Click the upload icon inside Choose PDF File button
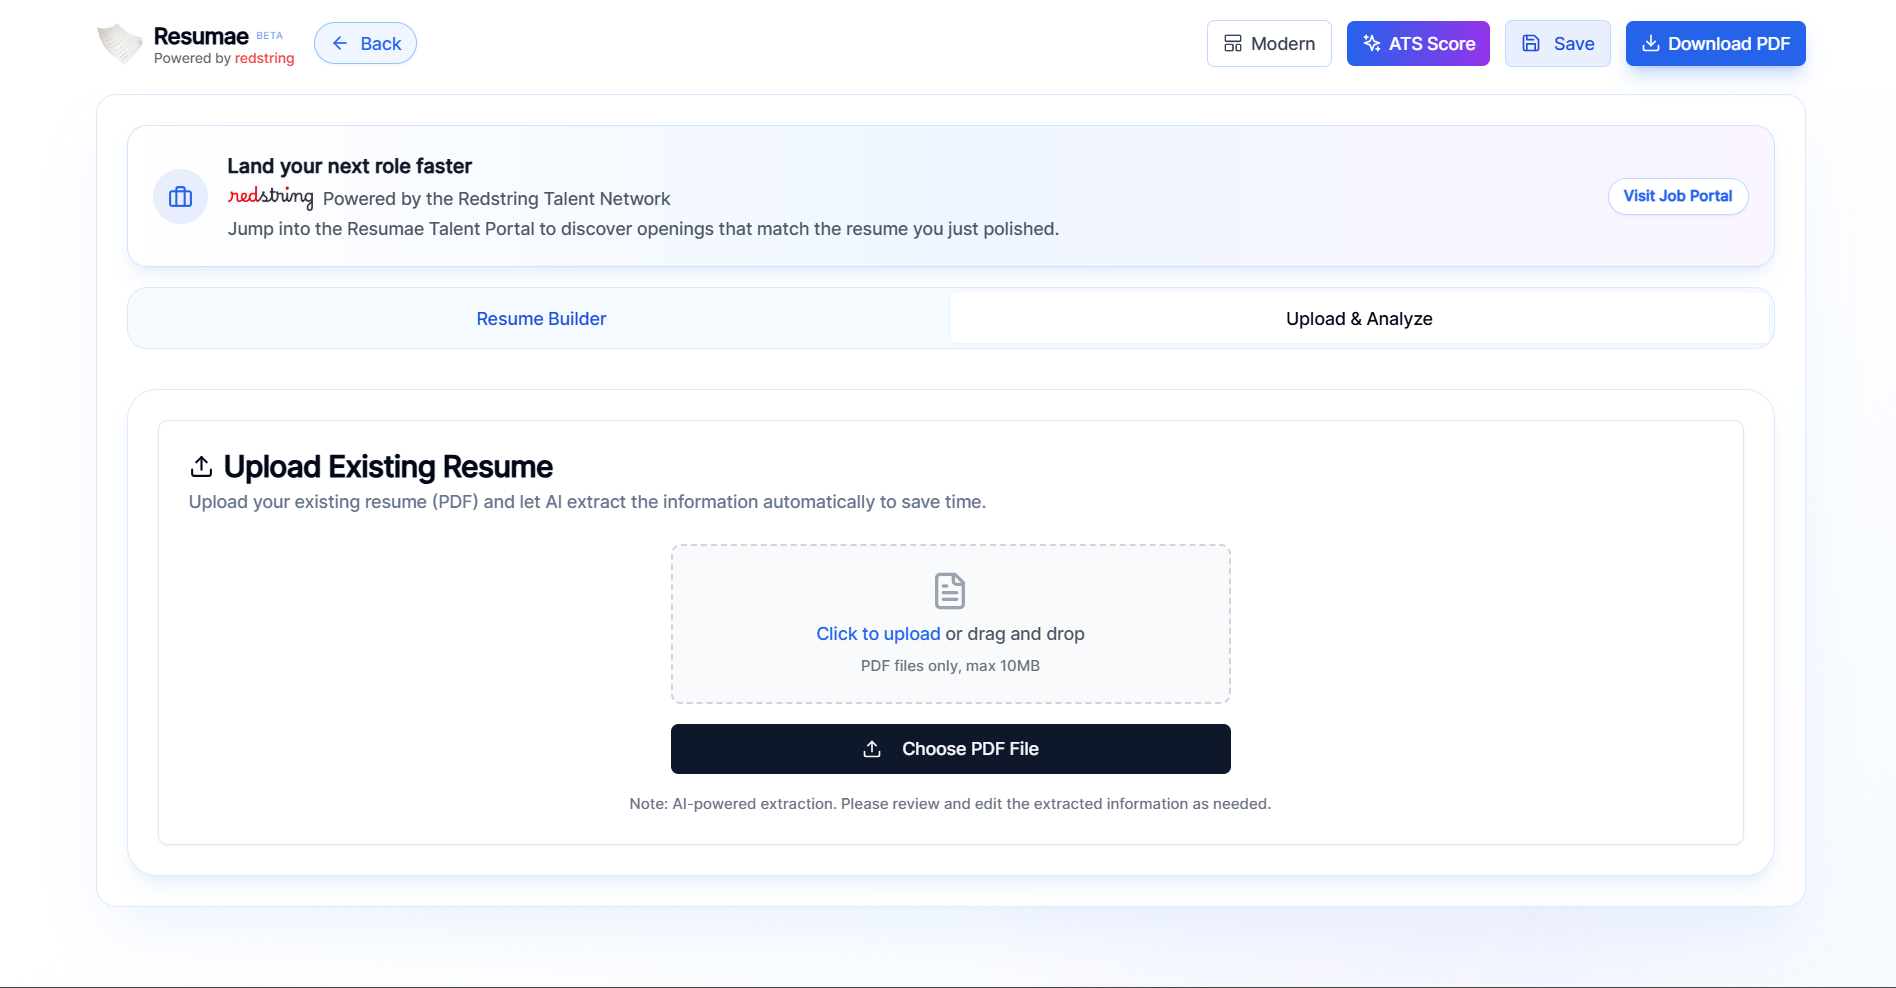Screen dimensions: 1896x988 [x=872, y=748]
